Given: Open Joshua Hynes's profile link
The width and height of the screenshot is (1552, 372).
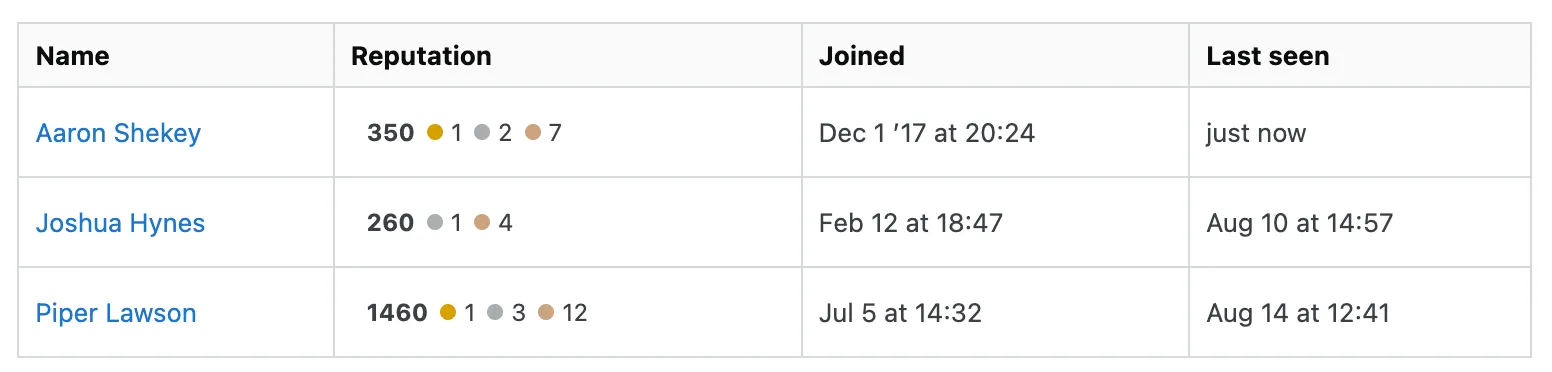Looking at the screenshot, I should [x=120, y=223].
